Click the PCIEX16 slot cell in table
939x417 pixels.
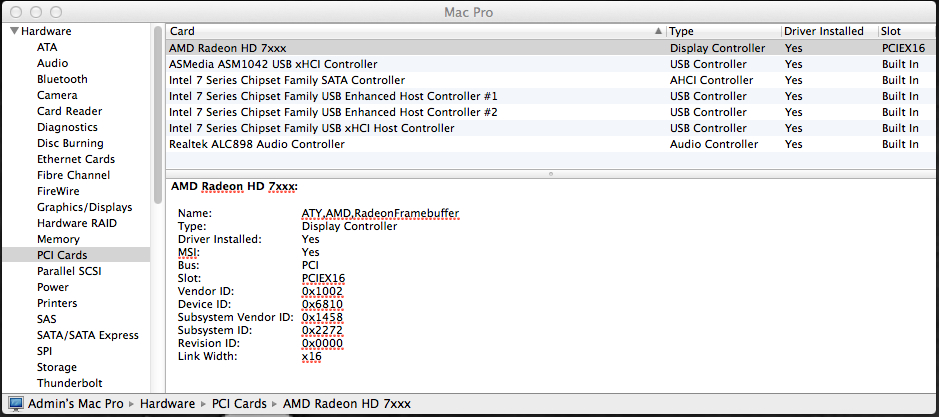click(x=904, y=48)
